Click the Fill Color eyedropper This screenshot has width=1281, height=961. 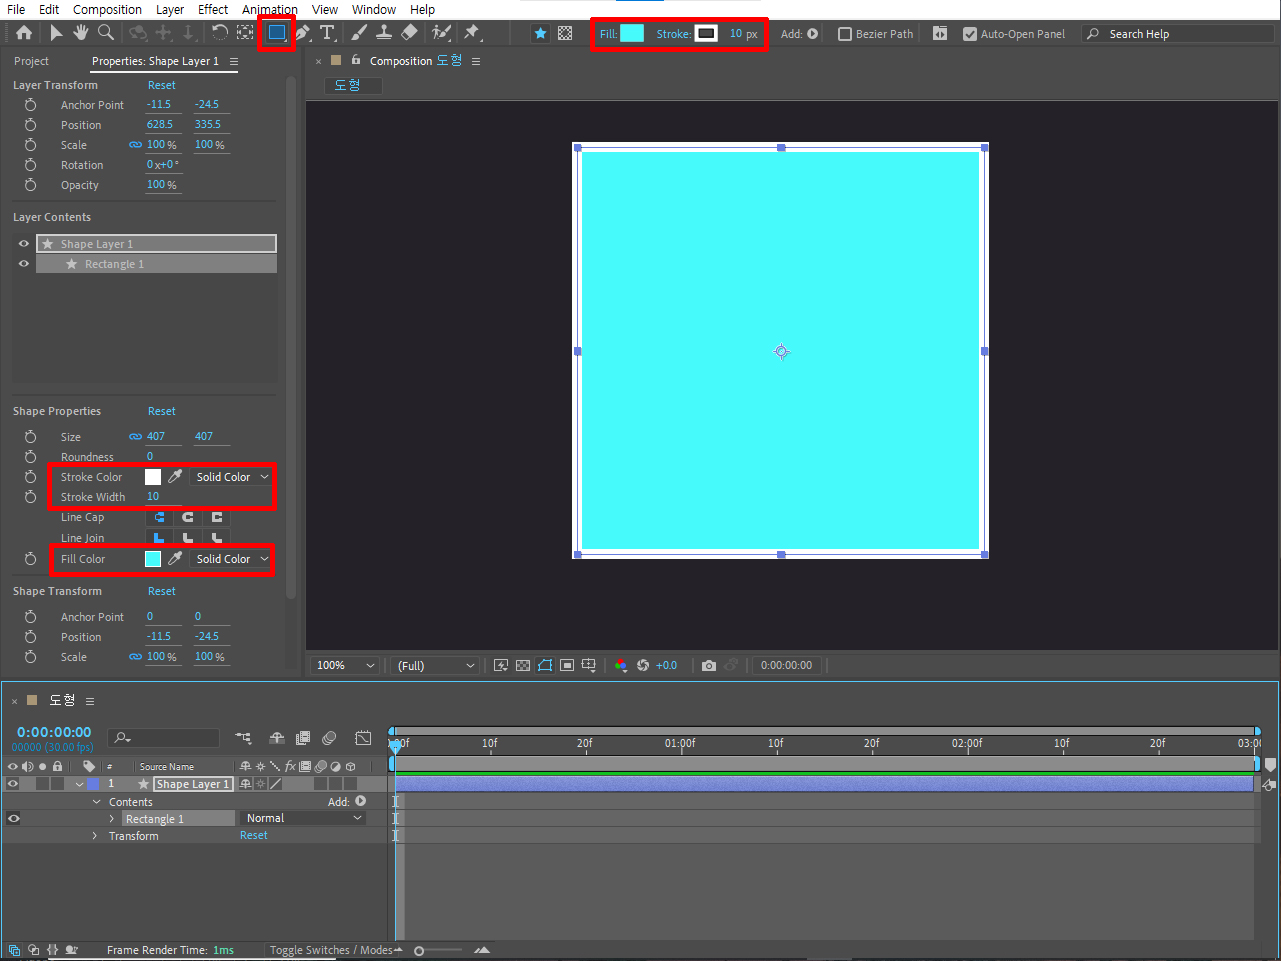(175, 559)
